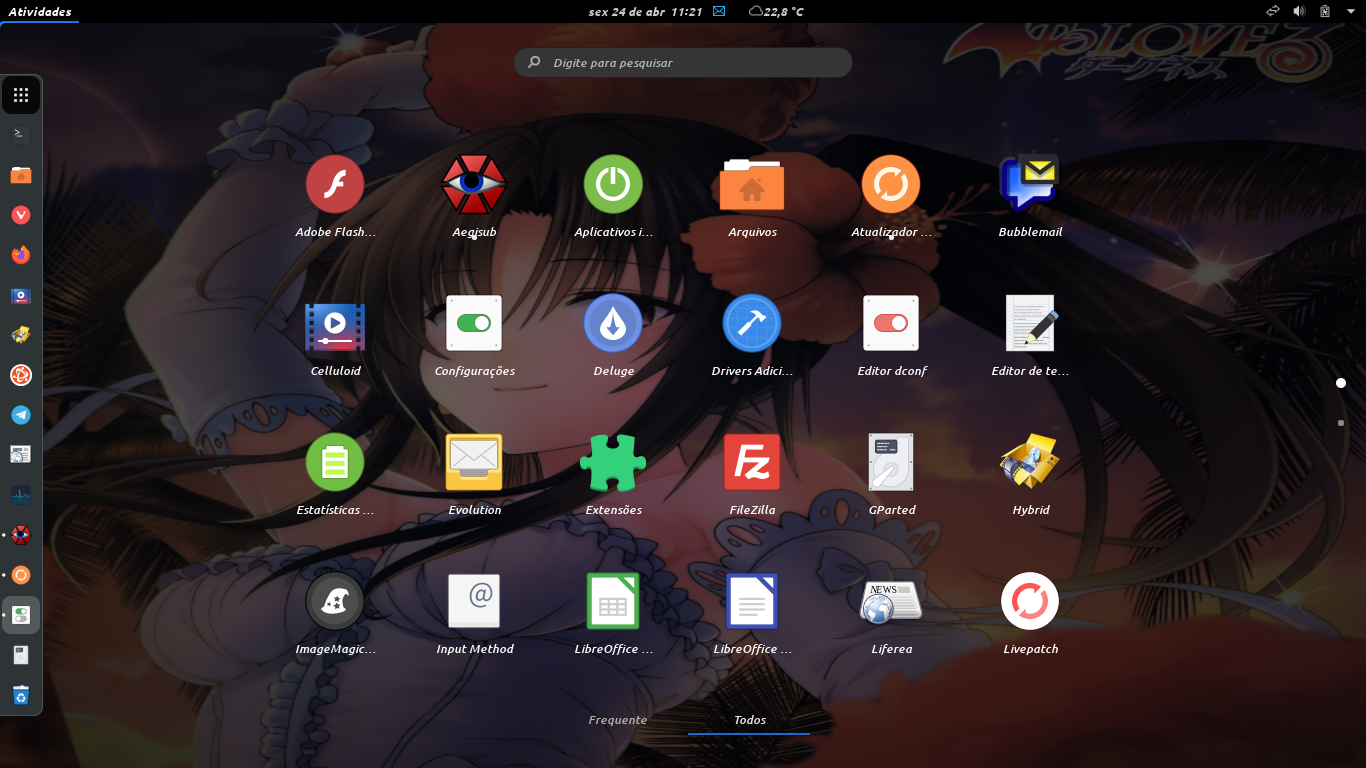The image size is (1366, 768).
Task: Open LibreOffice Writer document icon
Action: [752, 601]
